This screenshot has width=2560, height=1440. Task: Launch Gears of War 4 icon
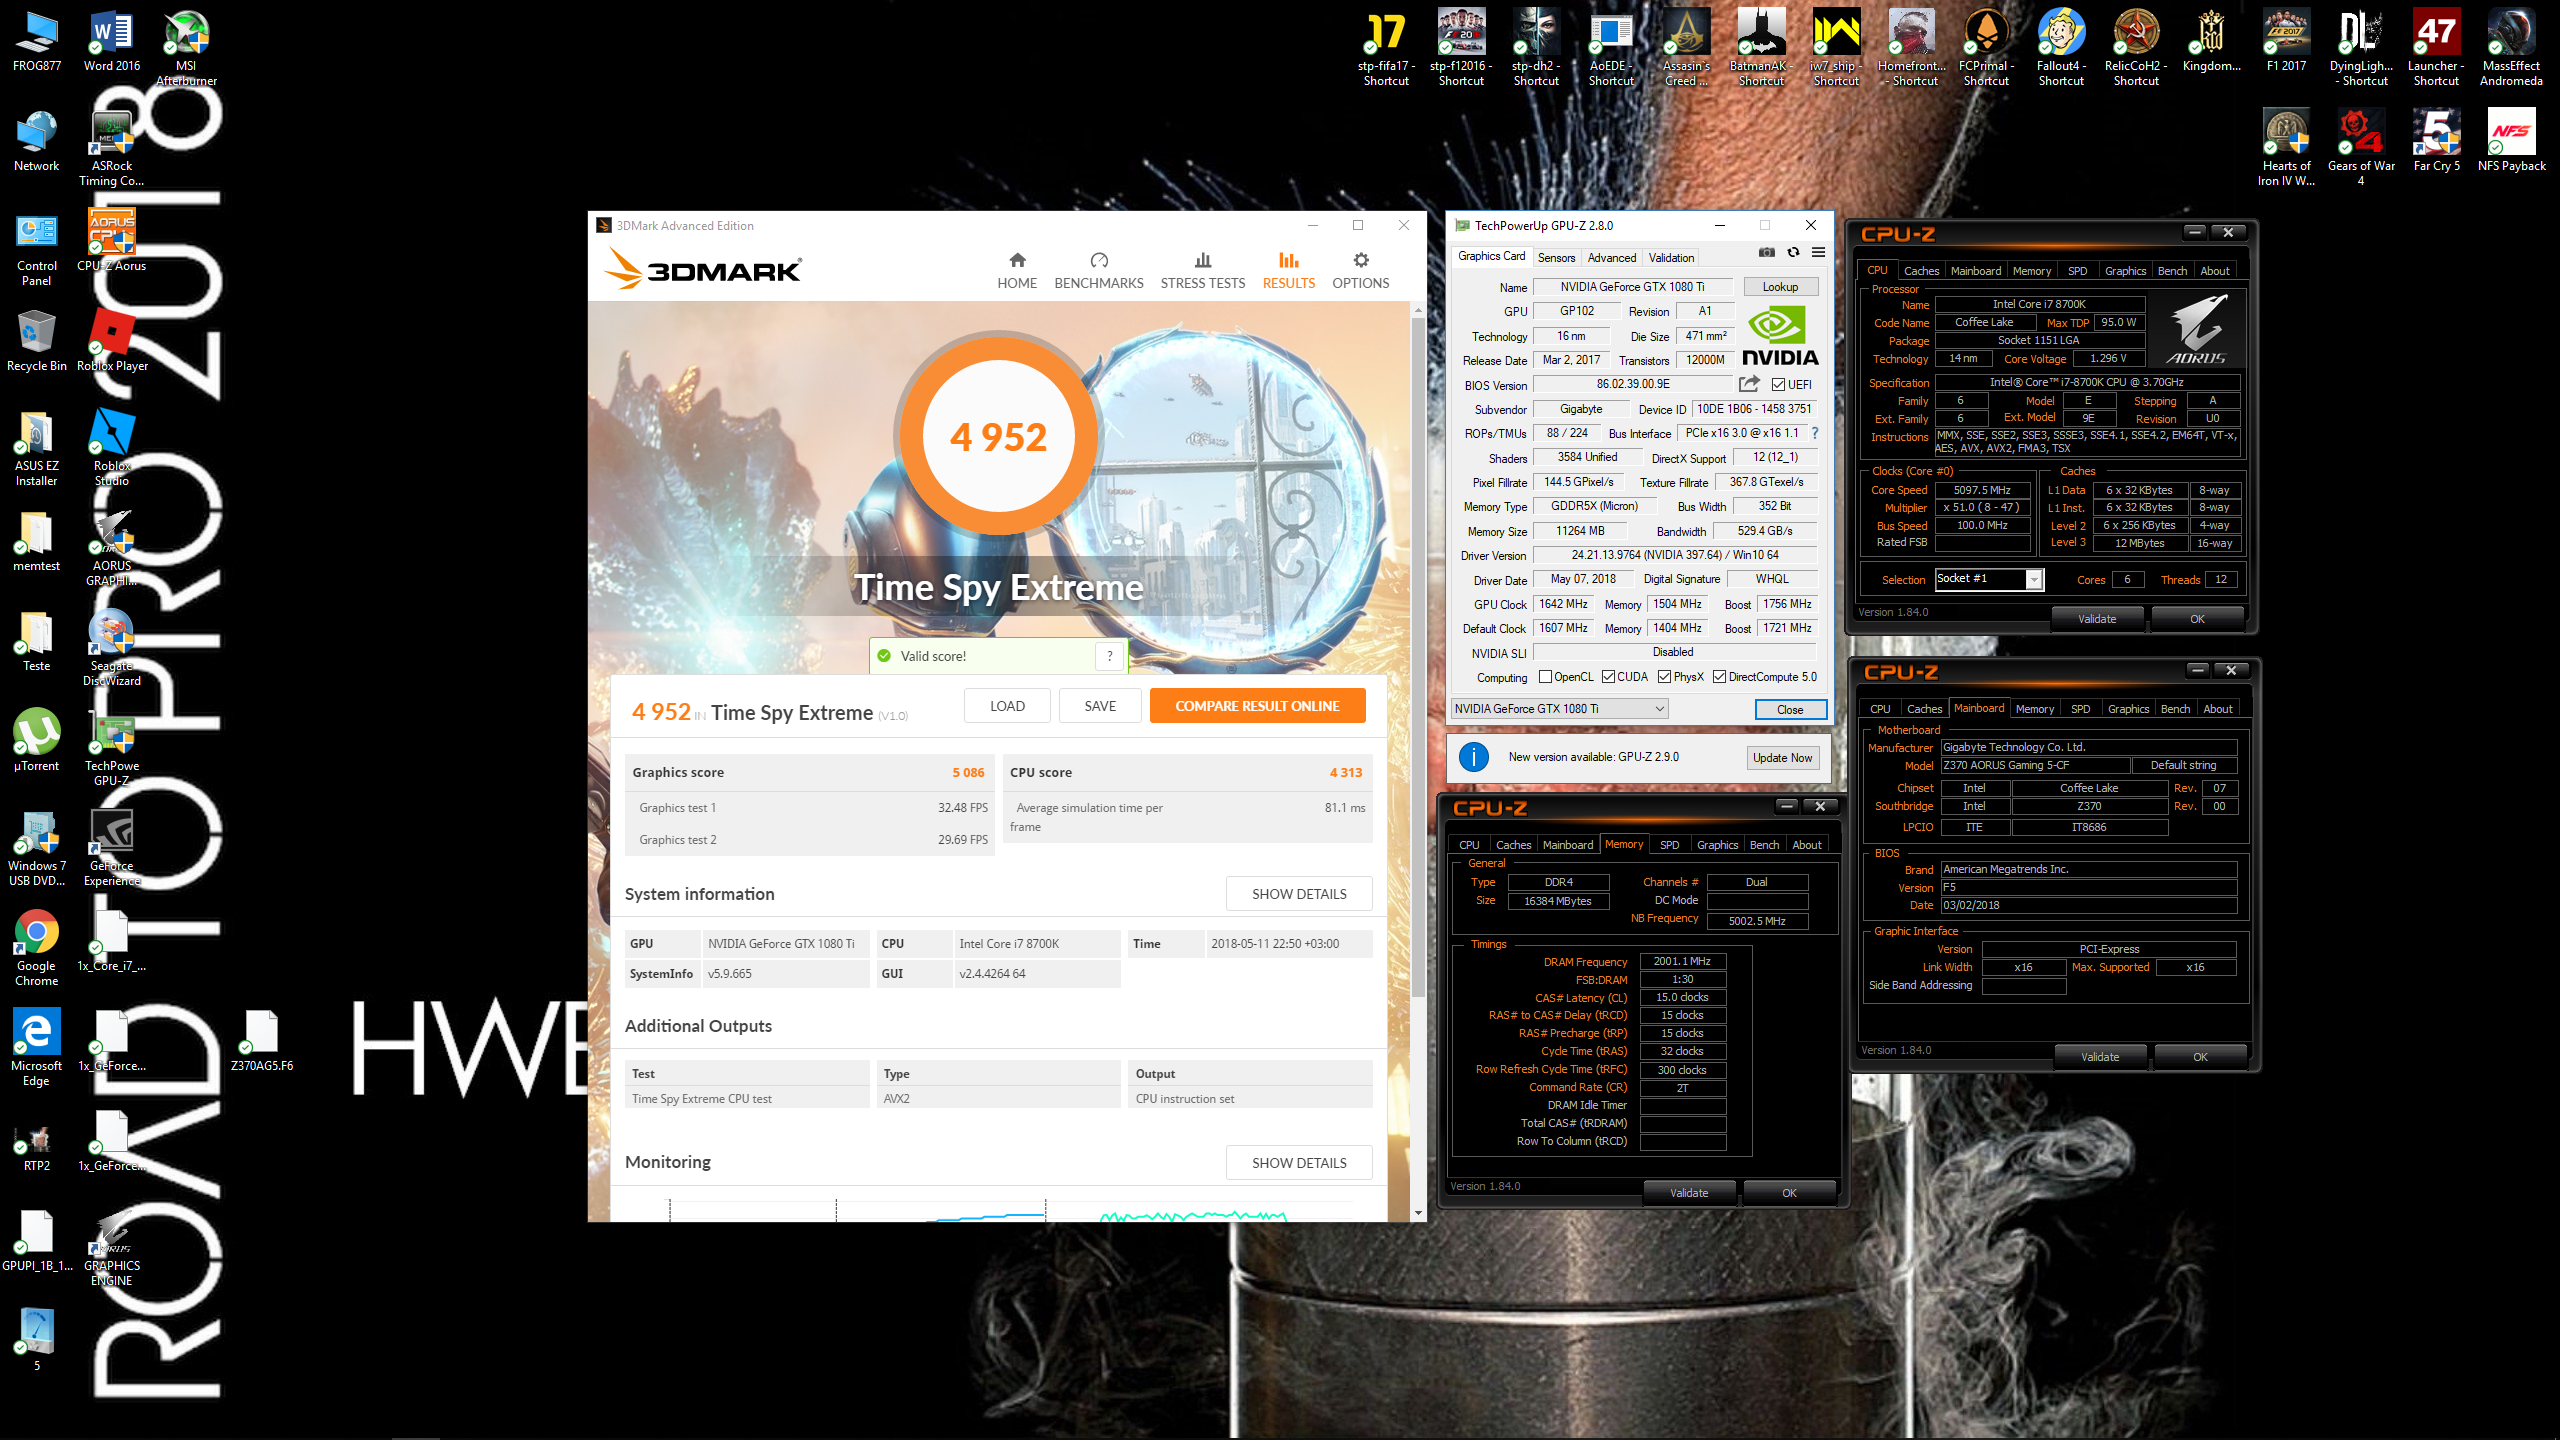(x=2361, y=147)
